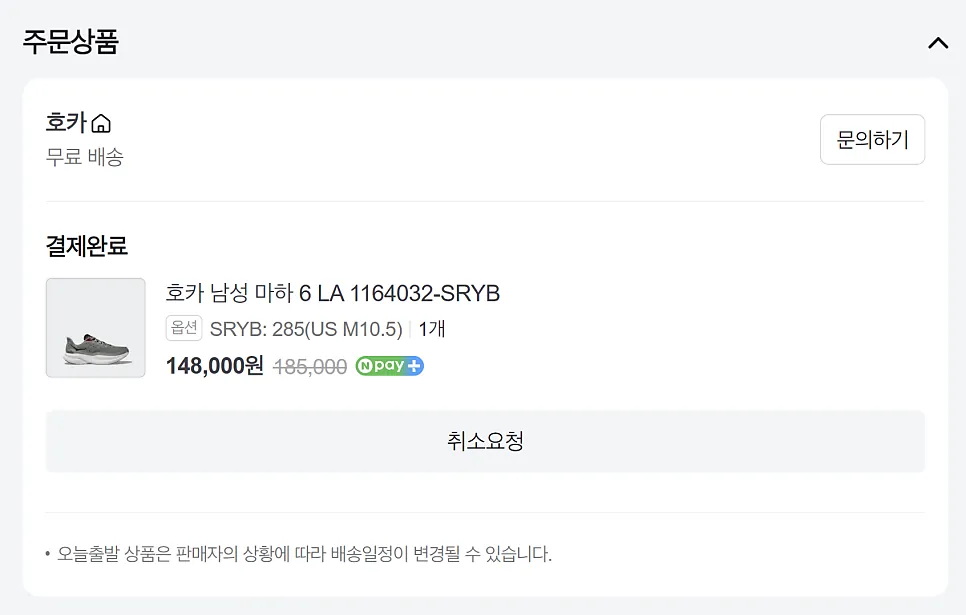
Task: Click the 무료 배송 shipping label
Action: [x=85, y=157]
